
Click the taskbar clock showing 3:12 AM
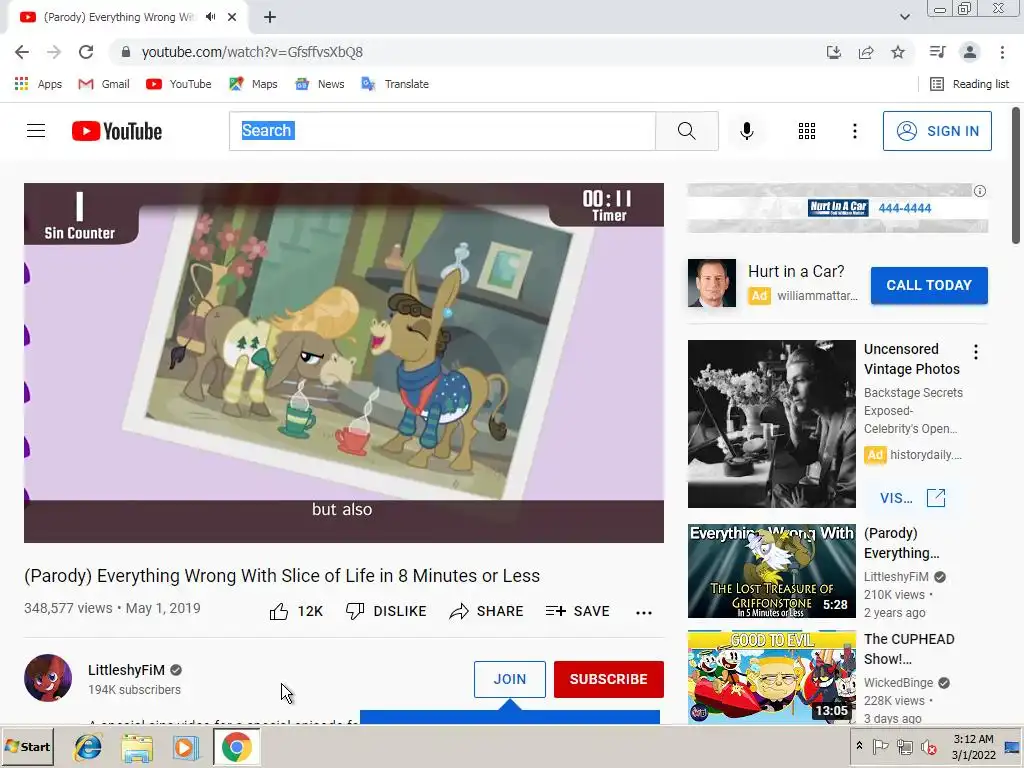tap(973, 746)
